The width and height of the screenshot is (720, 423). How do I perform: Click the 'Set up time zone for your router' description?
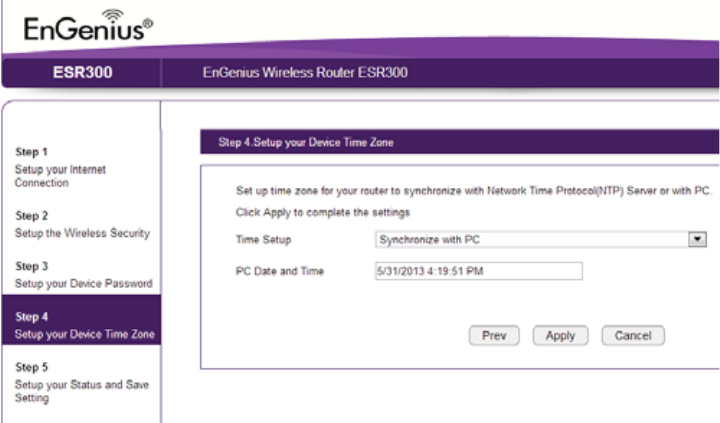[x=473, y=191]
